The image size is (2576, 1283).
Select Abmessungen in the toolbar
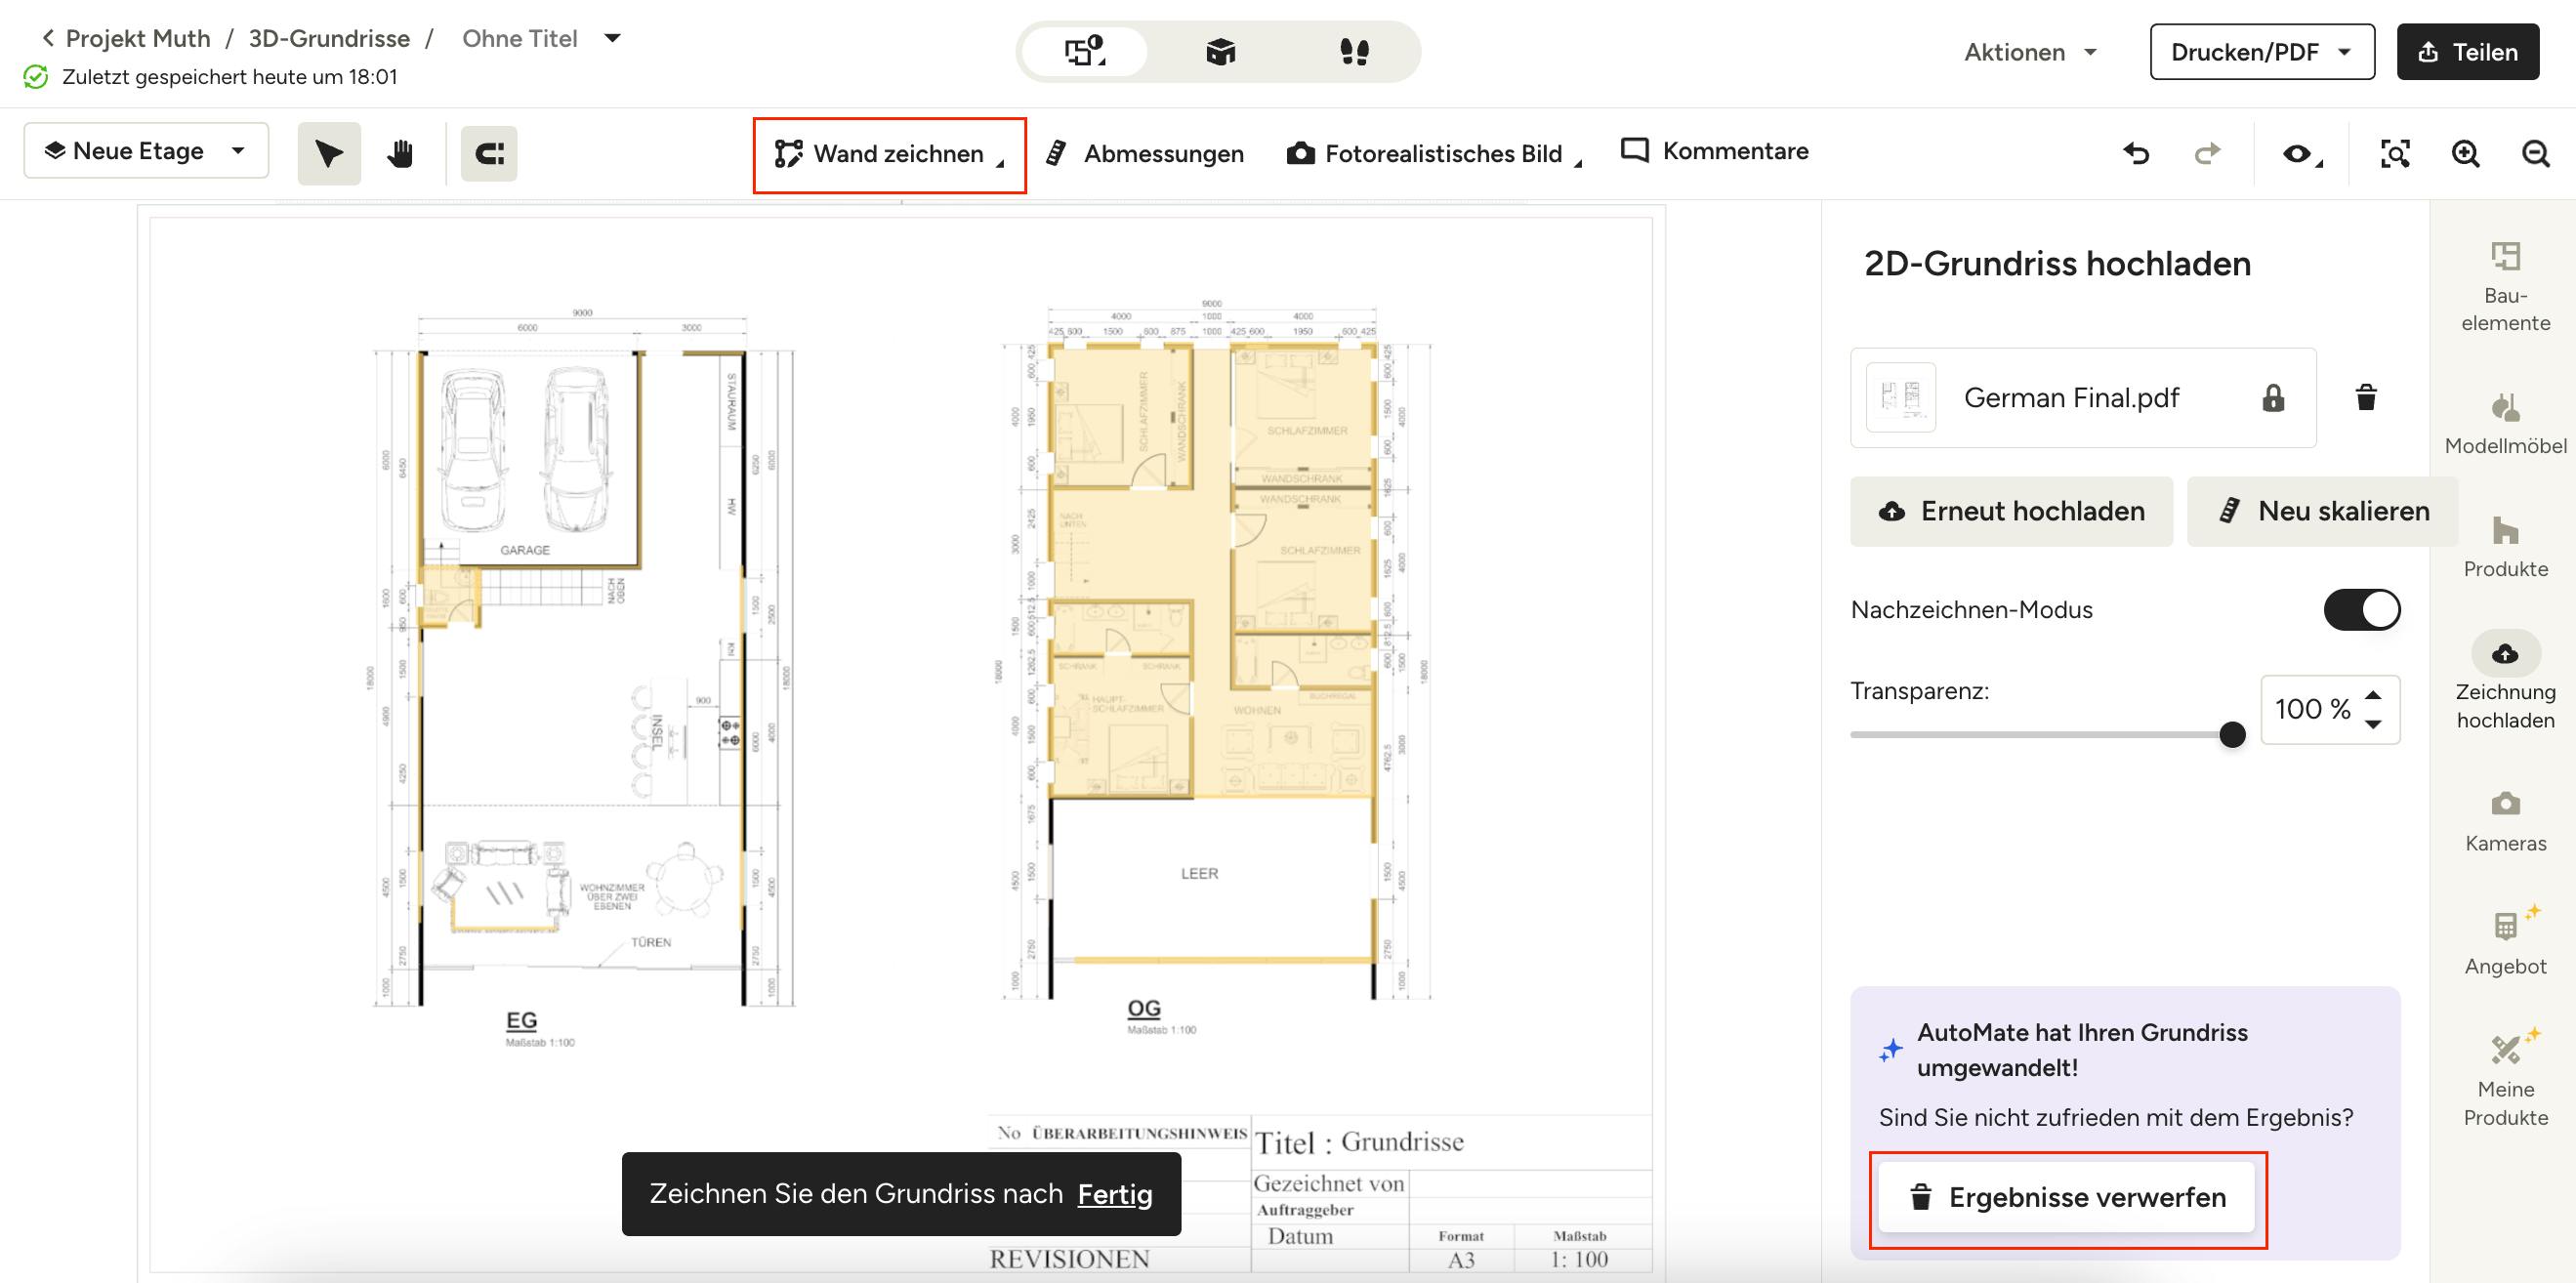pyautogui.click(x=1145, y=153)
